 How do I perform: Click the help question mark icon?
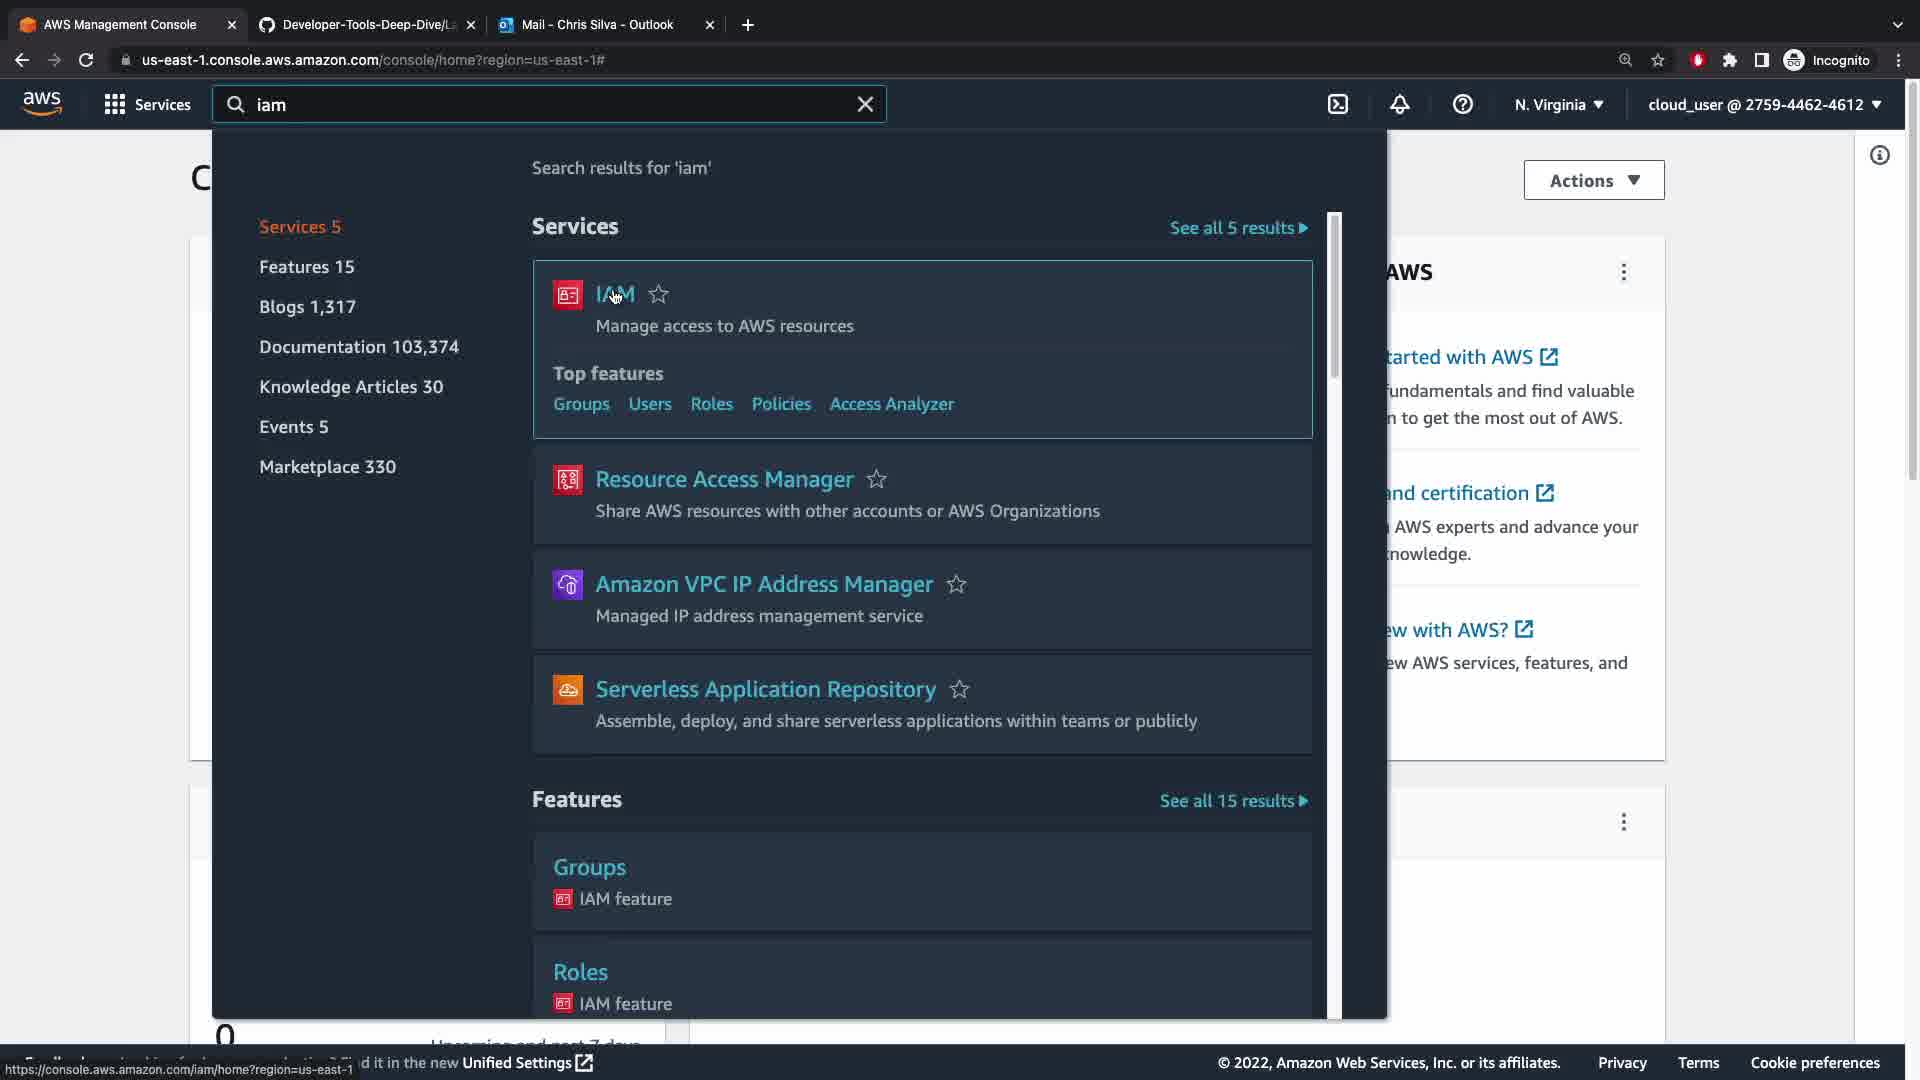click(x=1462, y=104)
